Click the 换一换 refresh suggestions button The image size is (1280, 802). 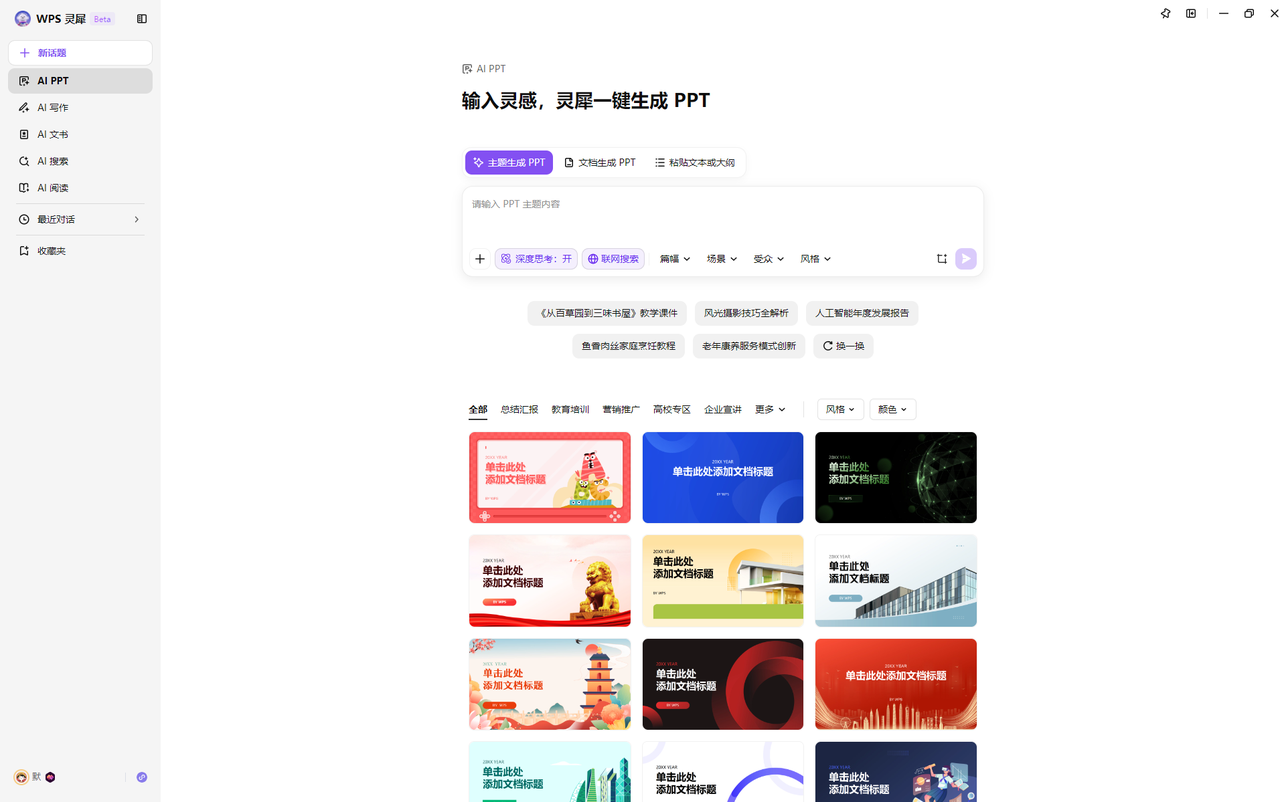(x=843, y=345)
